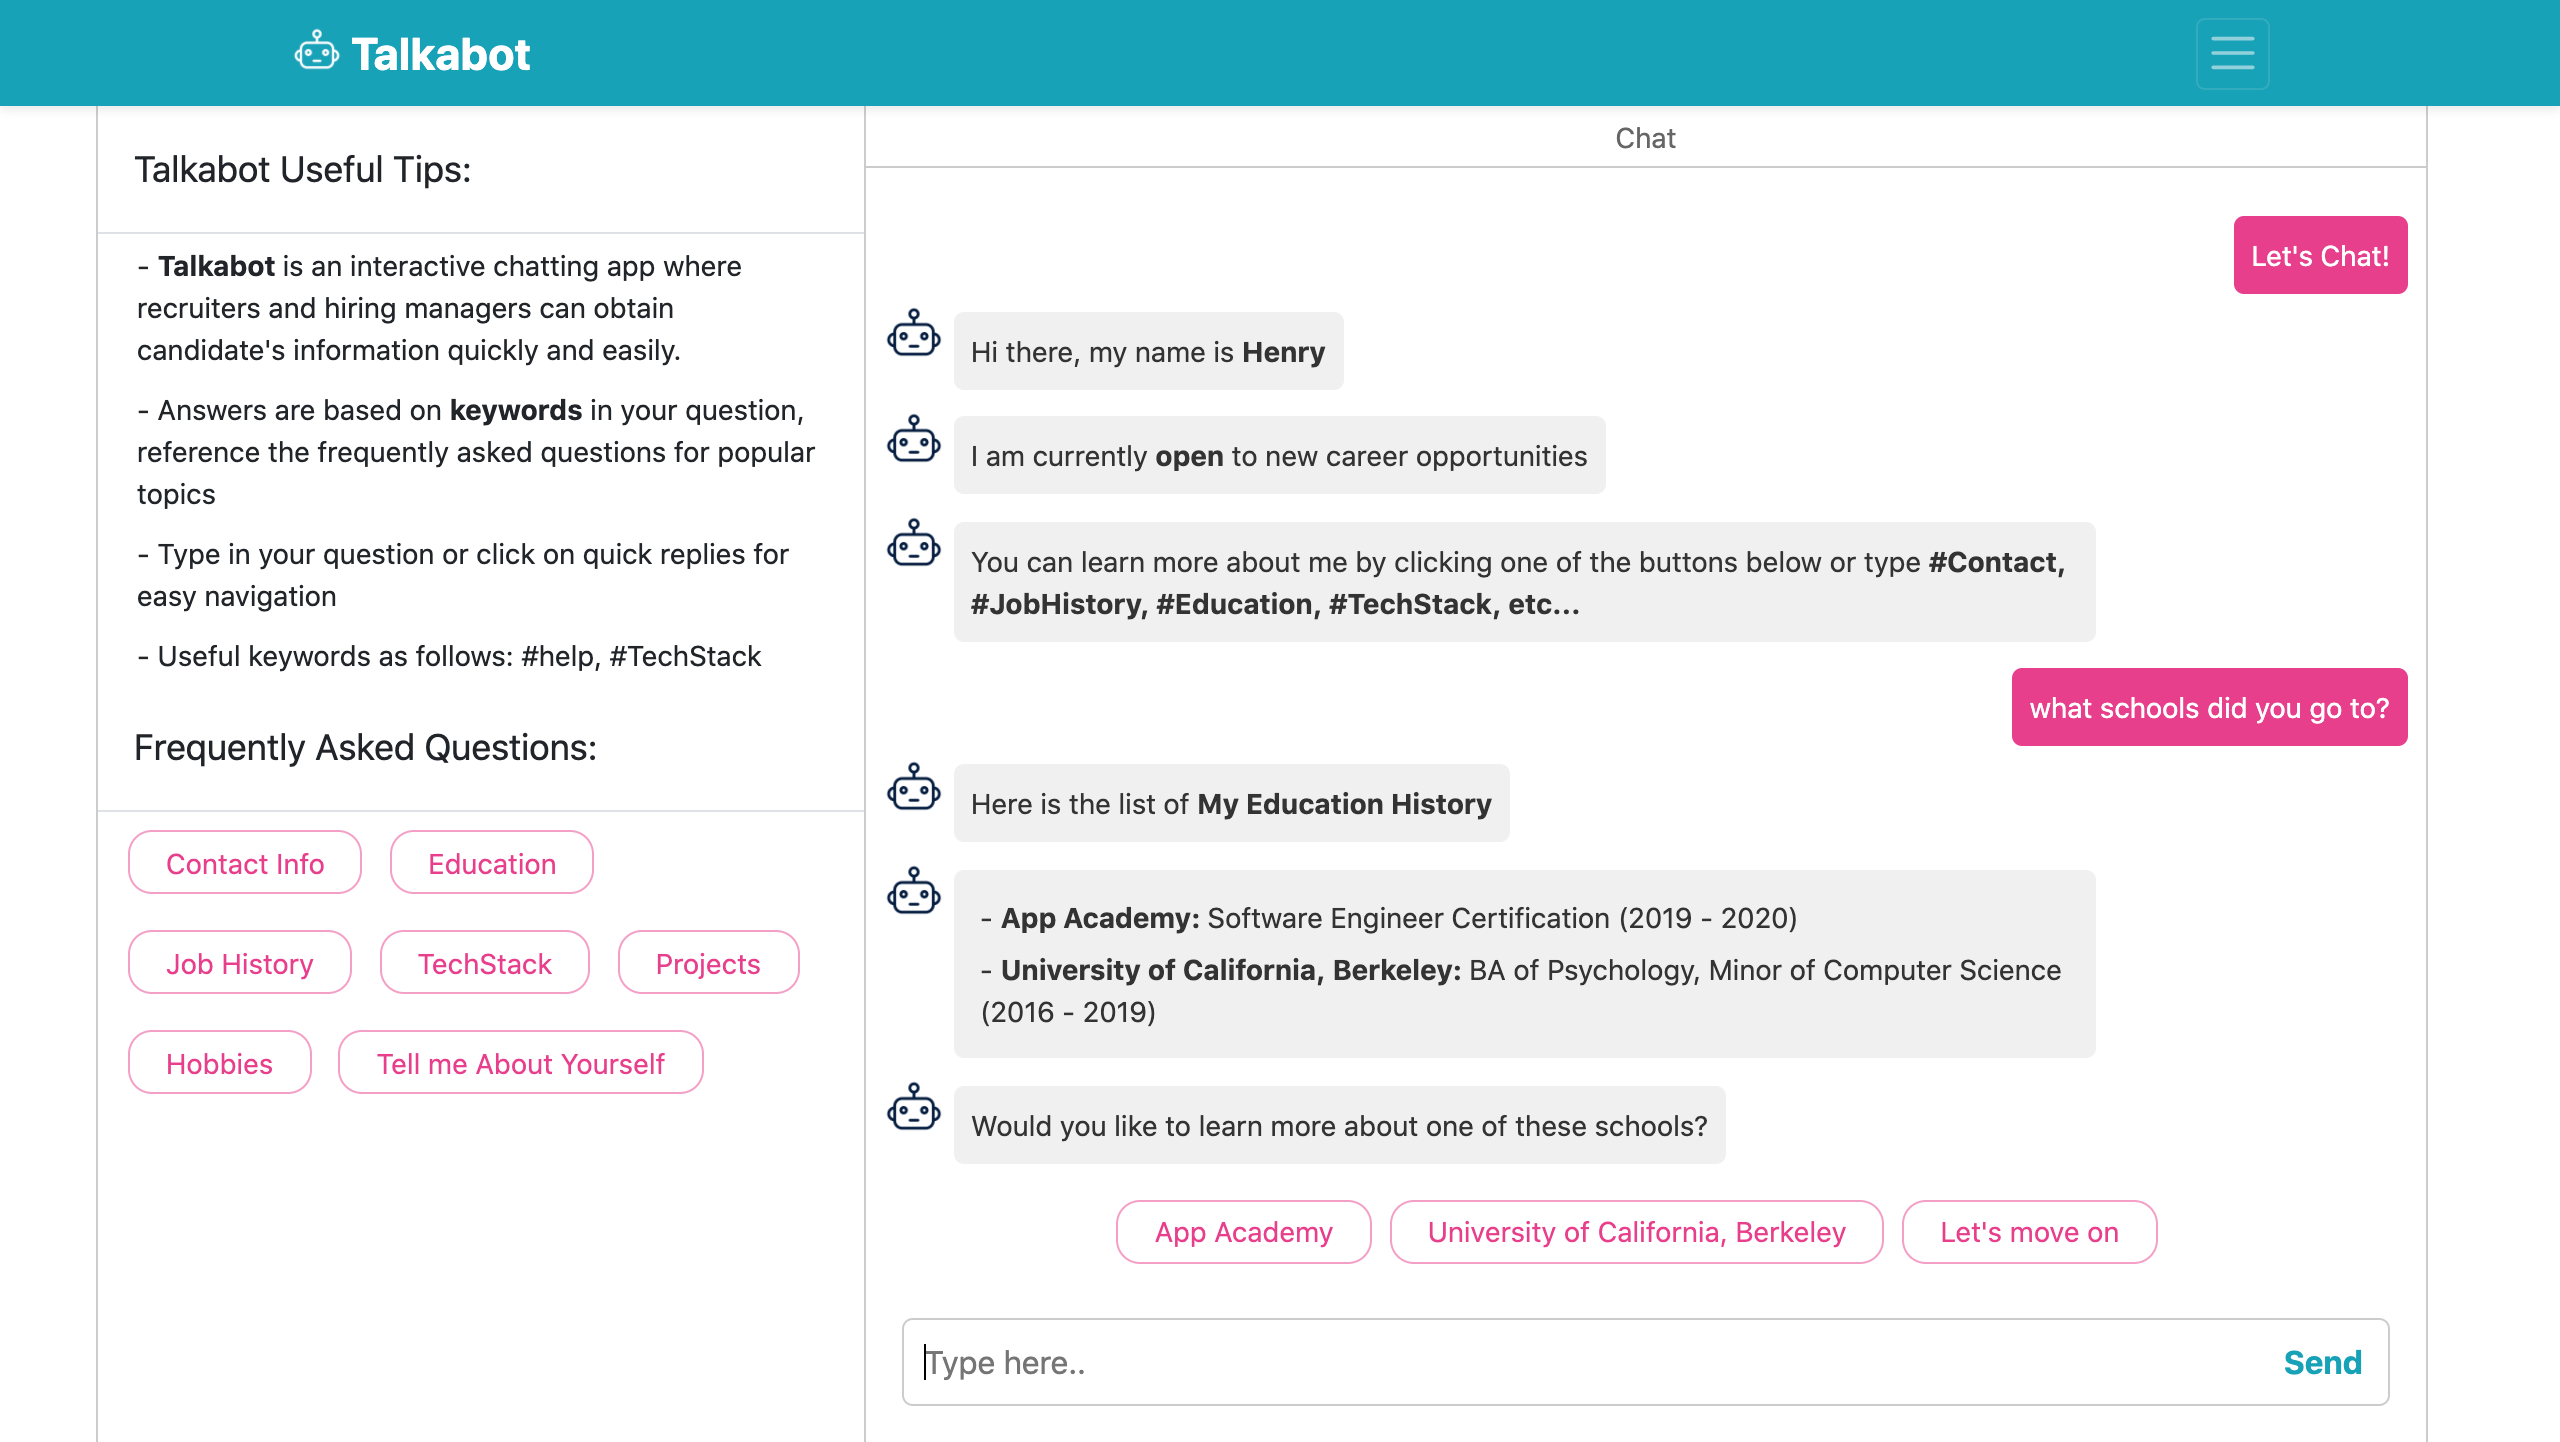Click the Let's move on reply

2028,1232
